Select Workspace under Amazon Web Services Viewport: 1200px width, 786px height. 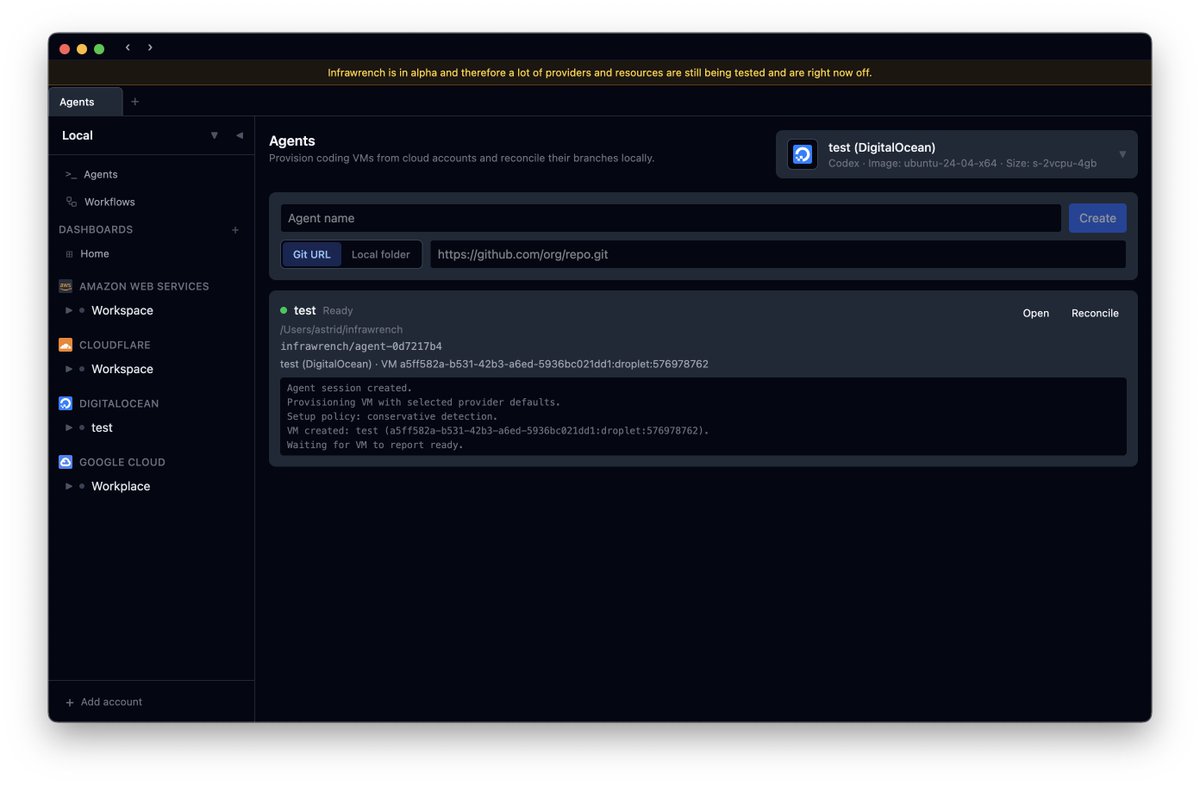(x=122, y=311)
